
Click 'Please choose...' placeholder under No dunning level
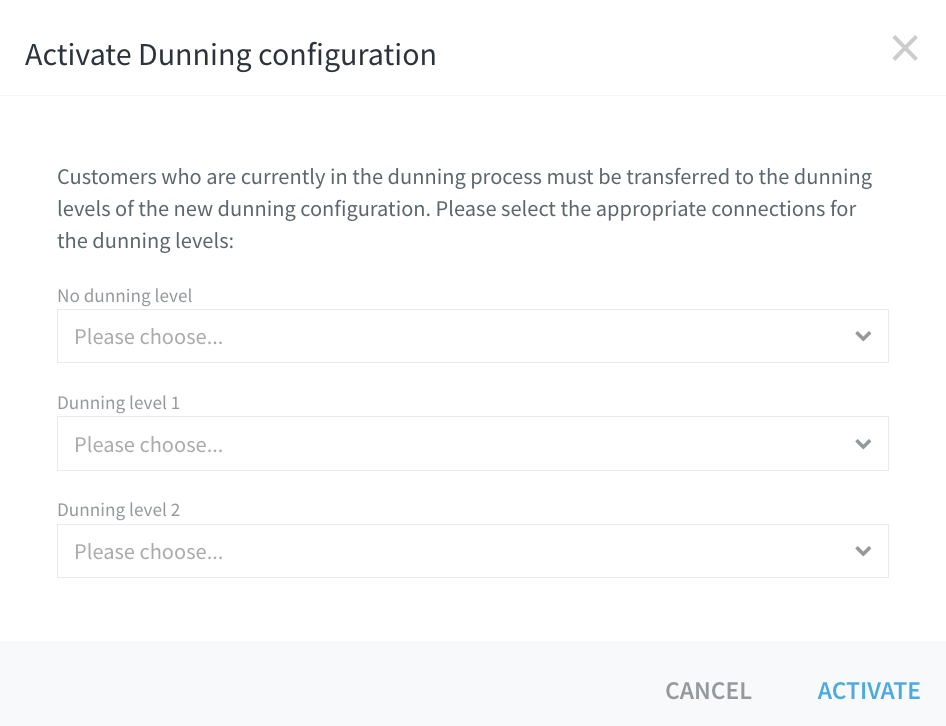click(148, 337)
